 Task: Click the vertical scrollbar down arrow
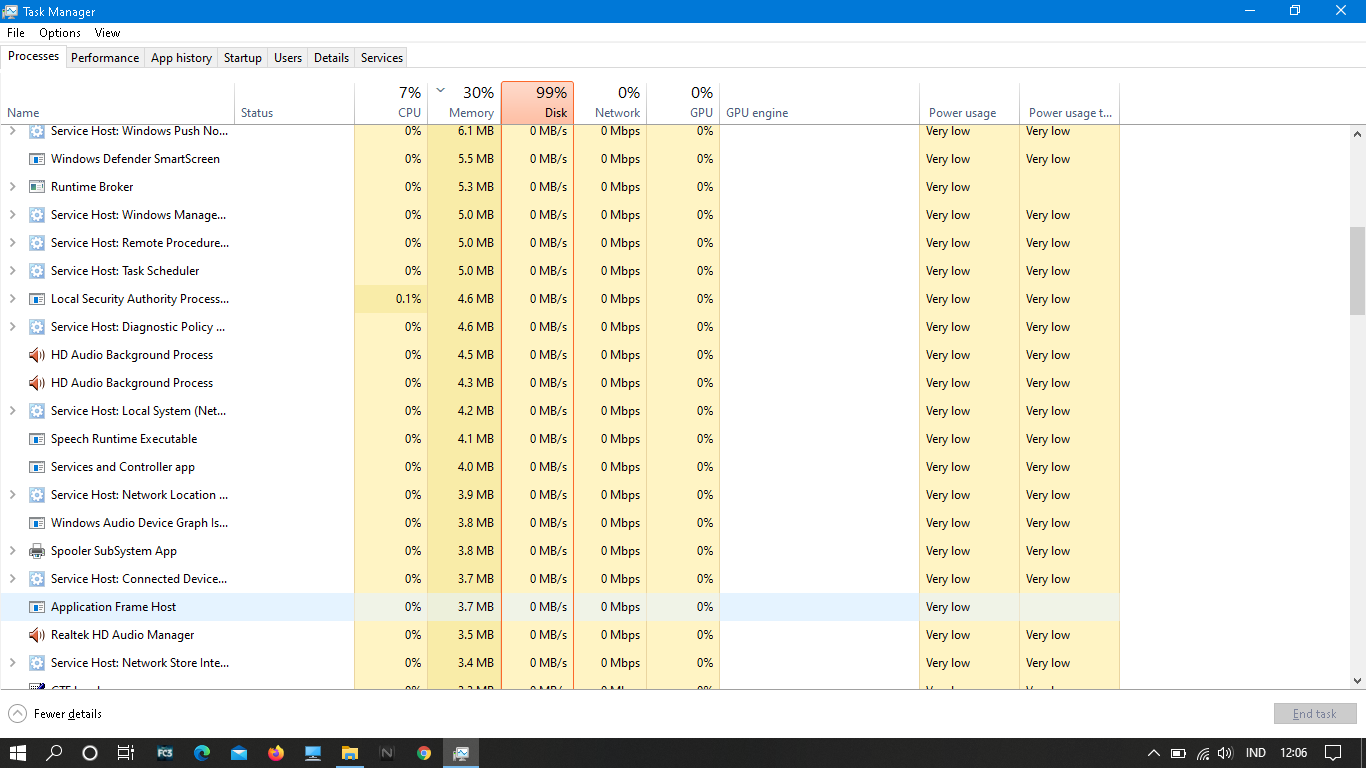[x=1357, y=681]
